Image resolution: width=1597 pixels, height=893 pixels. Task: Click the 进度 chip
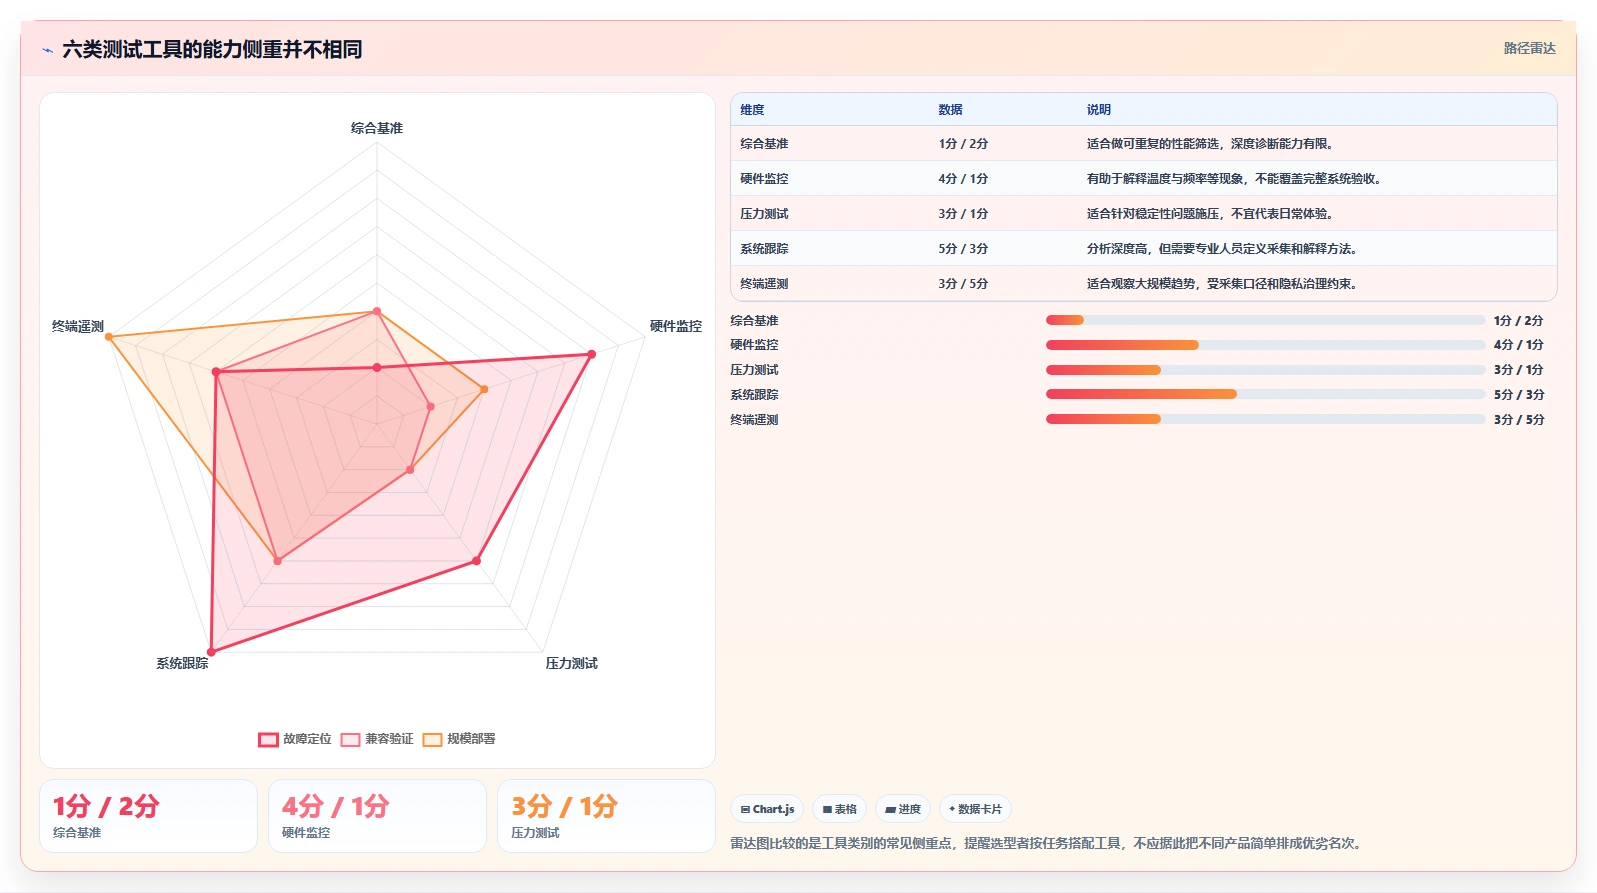[x=903, y=809]
